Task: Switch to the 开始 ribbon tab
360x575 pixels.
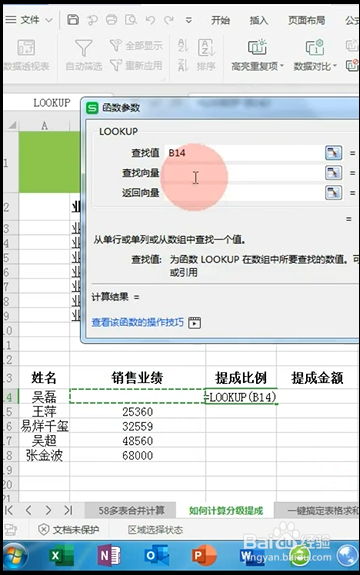Action: coord(220,20)
